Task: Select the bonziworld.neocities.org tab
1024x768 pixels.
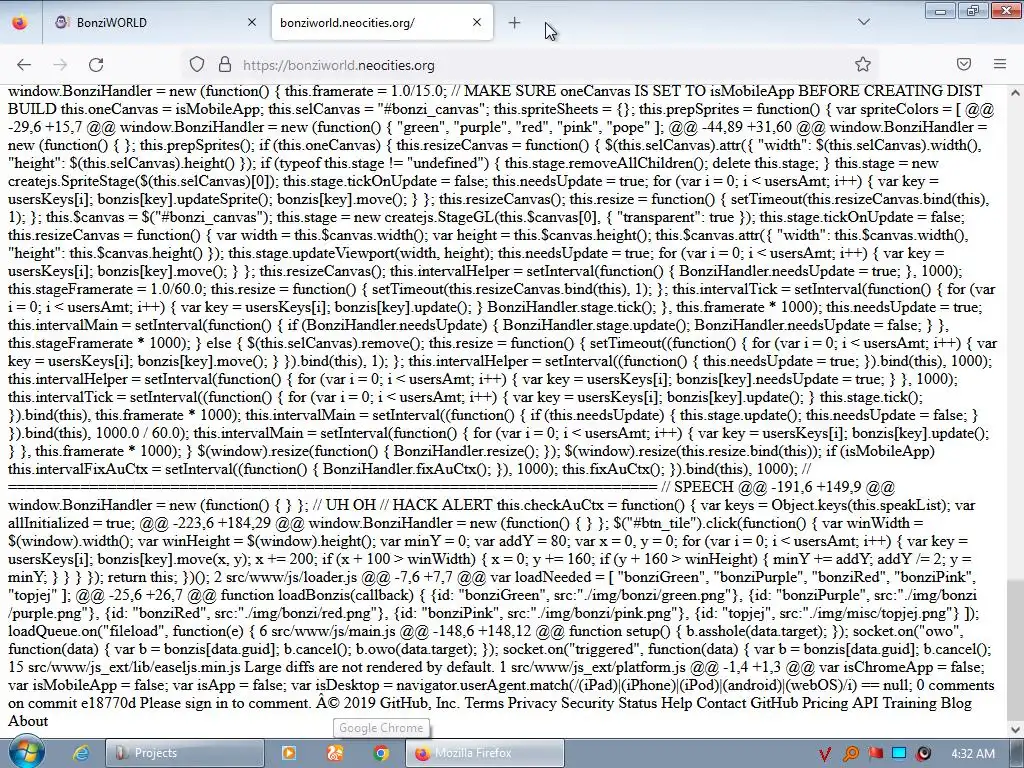Action: (x=381, y=22)
